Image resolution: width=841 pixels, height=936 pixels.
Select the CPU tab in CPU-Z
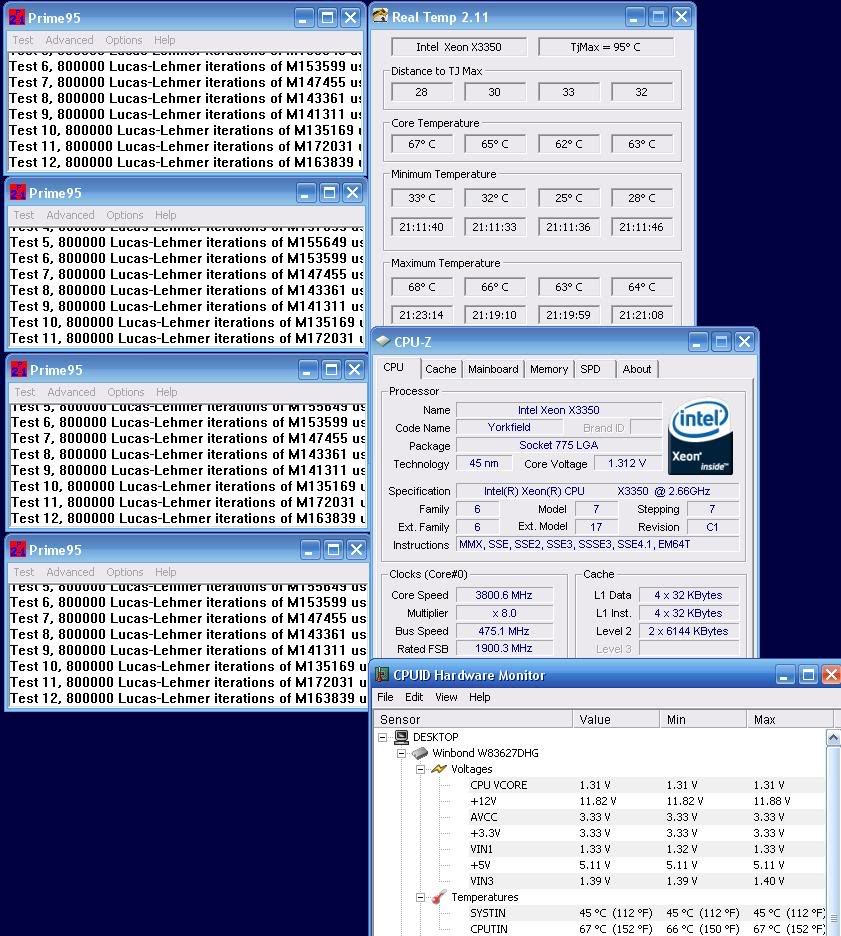tap(394, 367)
